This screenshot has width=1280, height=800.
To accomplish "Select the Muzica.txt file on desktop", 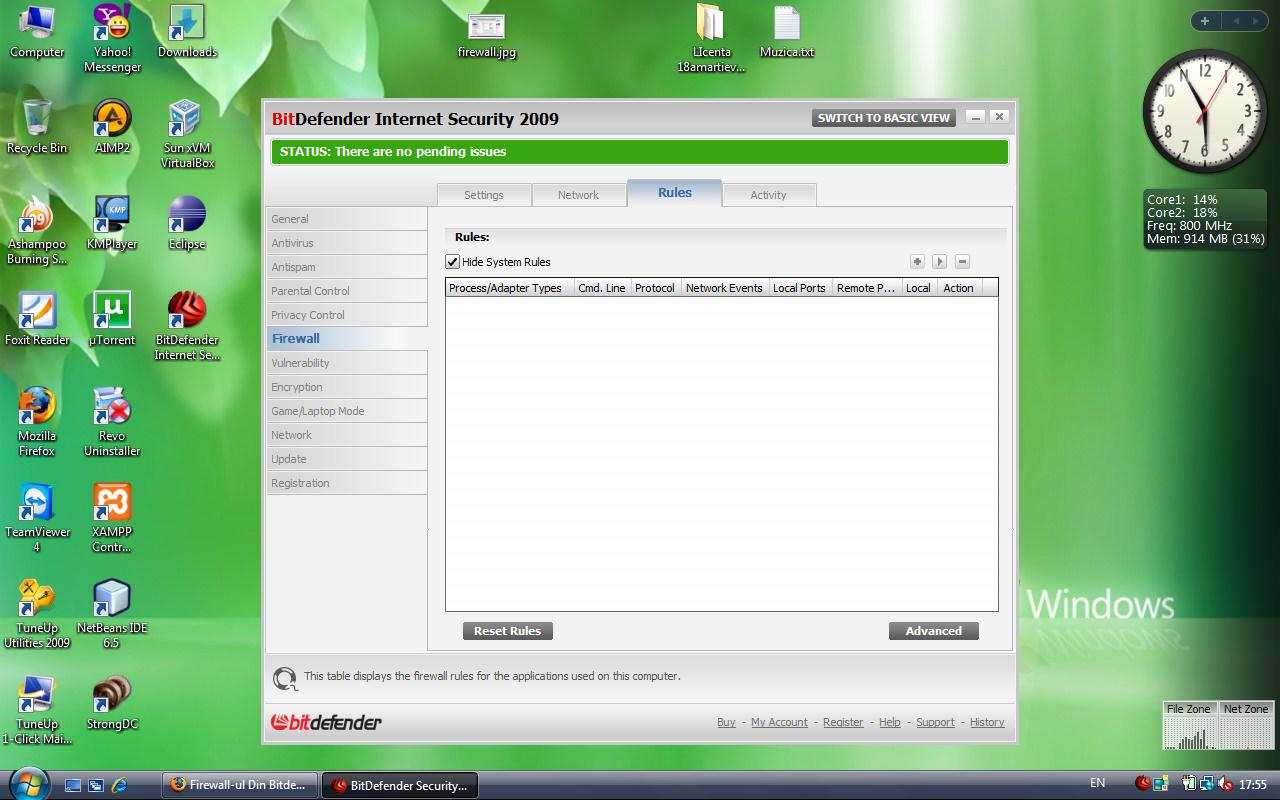I will [787, 33].
